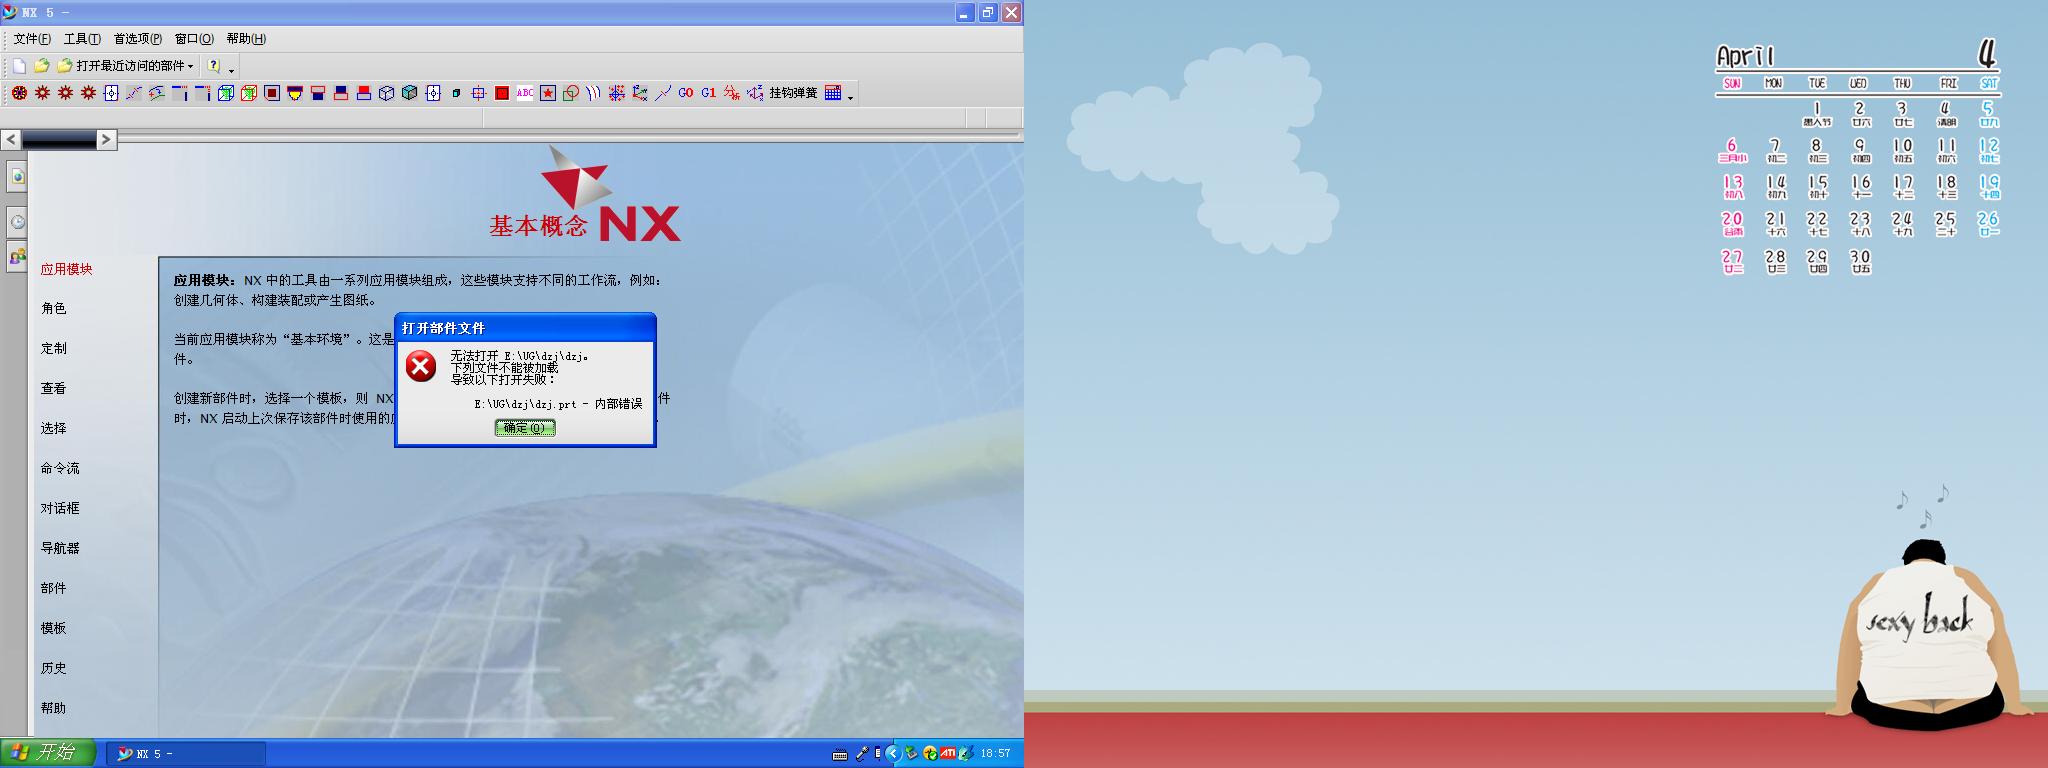Select the 部件 topic link
The height and width of the screenshot is (768, 2048).
click(53, 589)
